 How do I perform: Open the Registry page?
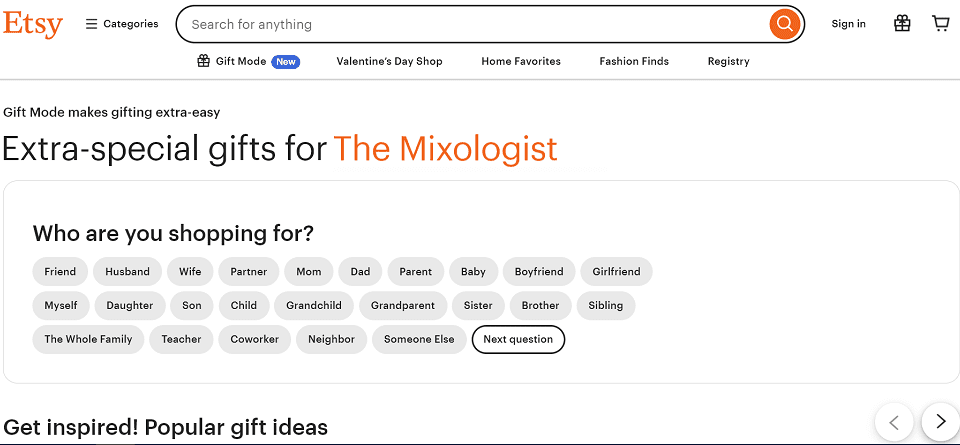(x=729, y=61)
